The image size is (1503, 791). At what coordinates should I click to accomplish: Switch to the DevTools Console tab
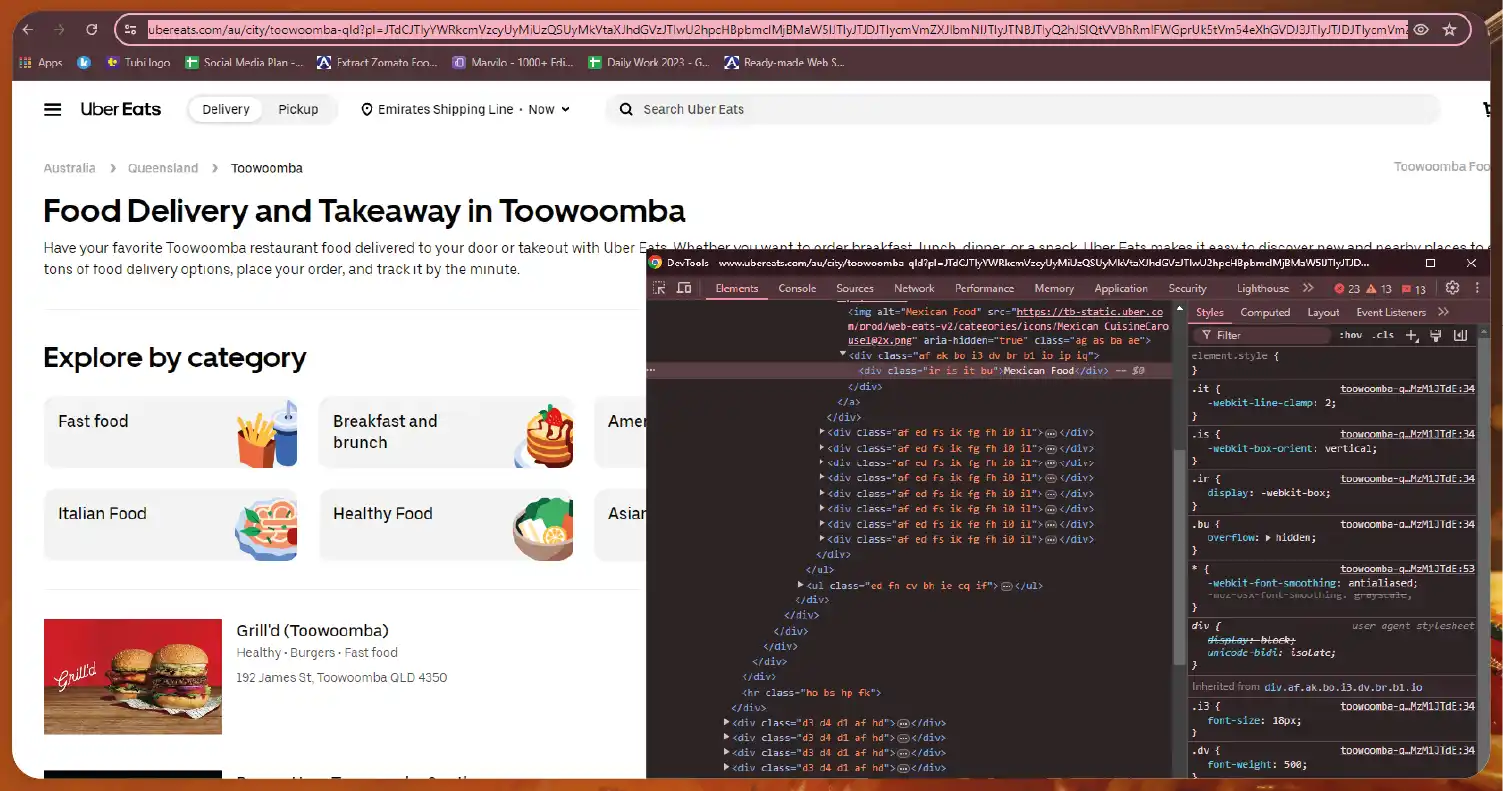[x=797, y=288]
